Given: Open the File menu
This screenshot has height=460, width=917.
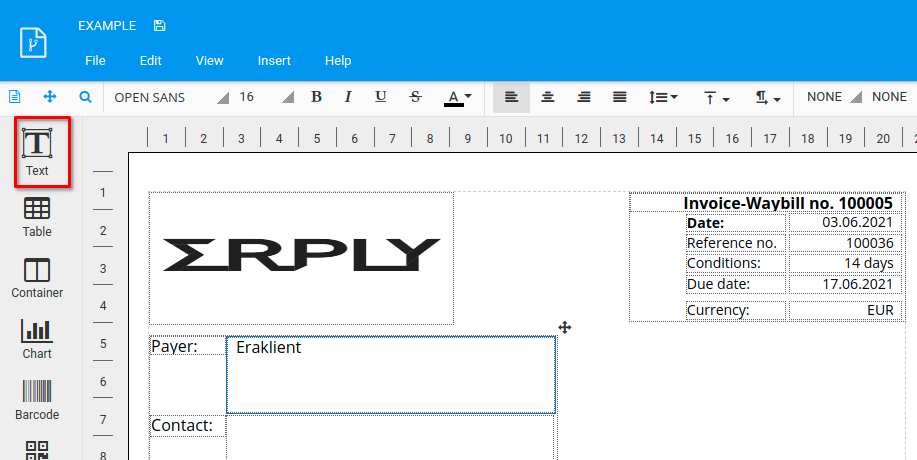Looking at the screenshot, I should (95, 61).
